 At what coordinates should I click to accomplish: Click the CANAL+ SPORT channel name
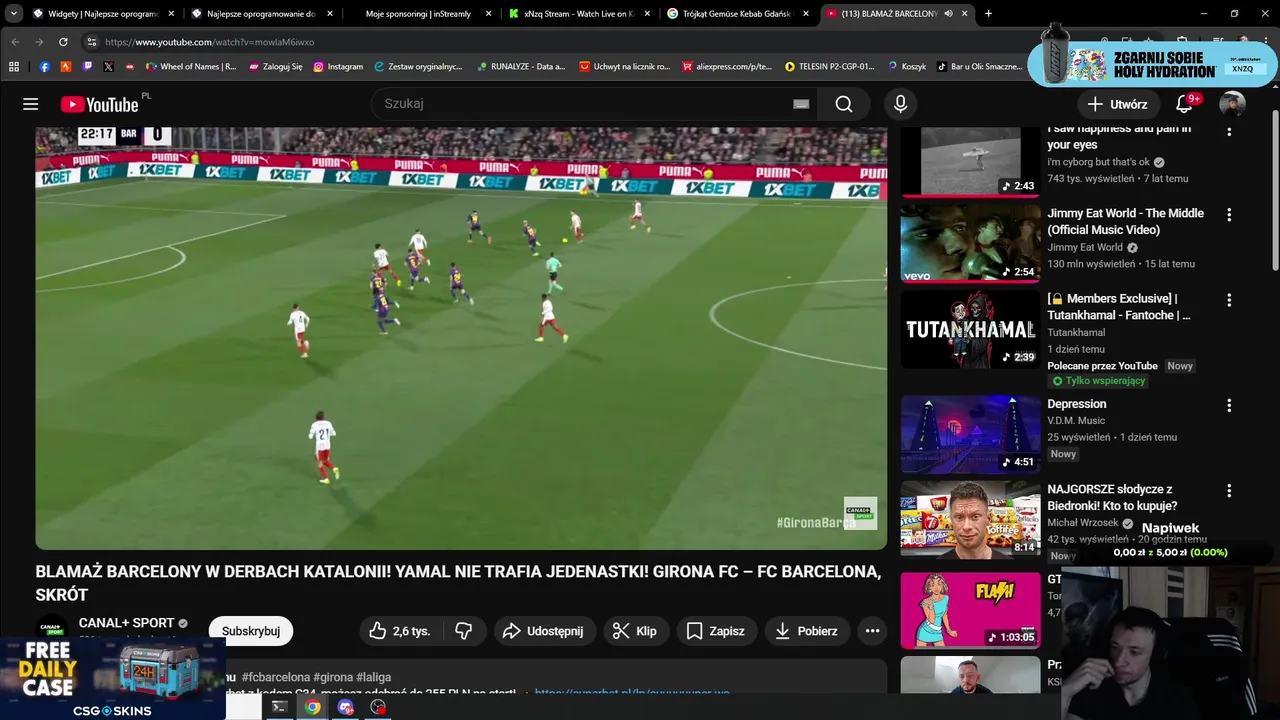(126, 623)
